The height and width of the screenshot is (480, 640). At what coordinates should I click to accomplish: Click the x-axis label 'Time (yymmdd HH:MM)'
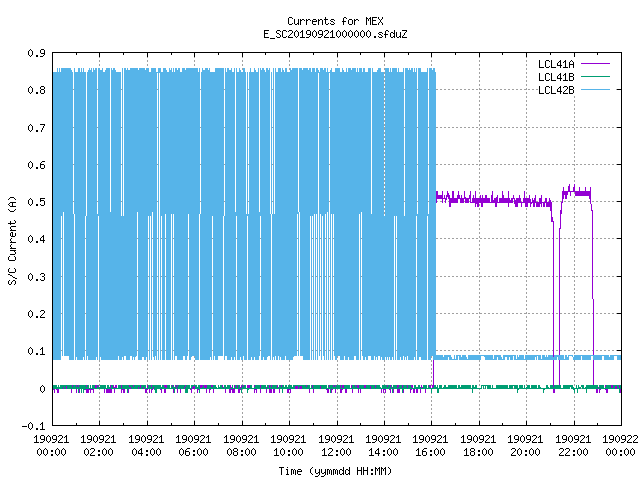pyautogui.click(x=335, y=471)
